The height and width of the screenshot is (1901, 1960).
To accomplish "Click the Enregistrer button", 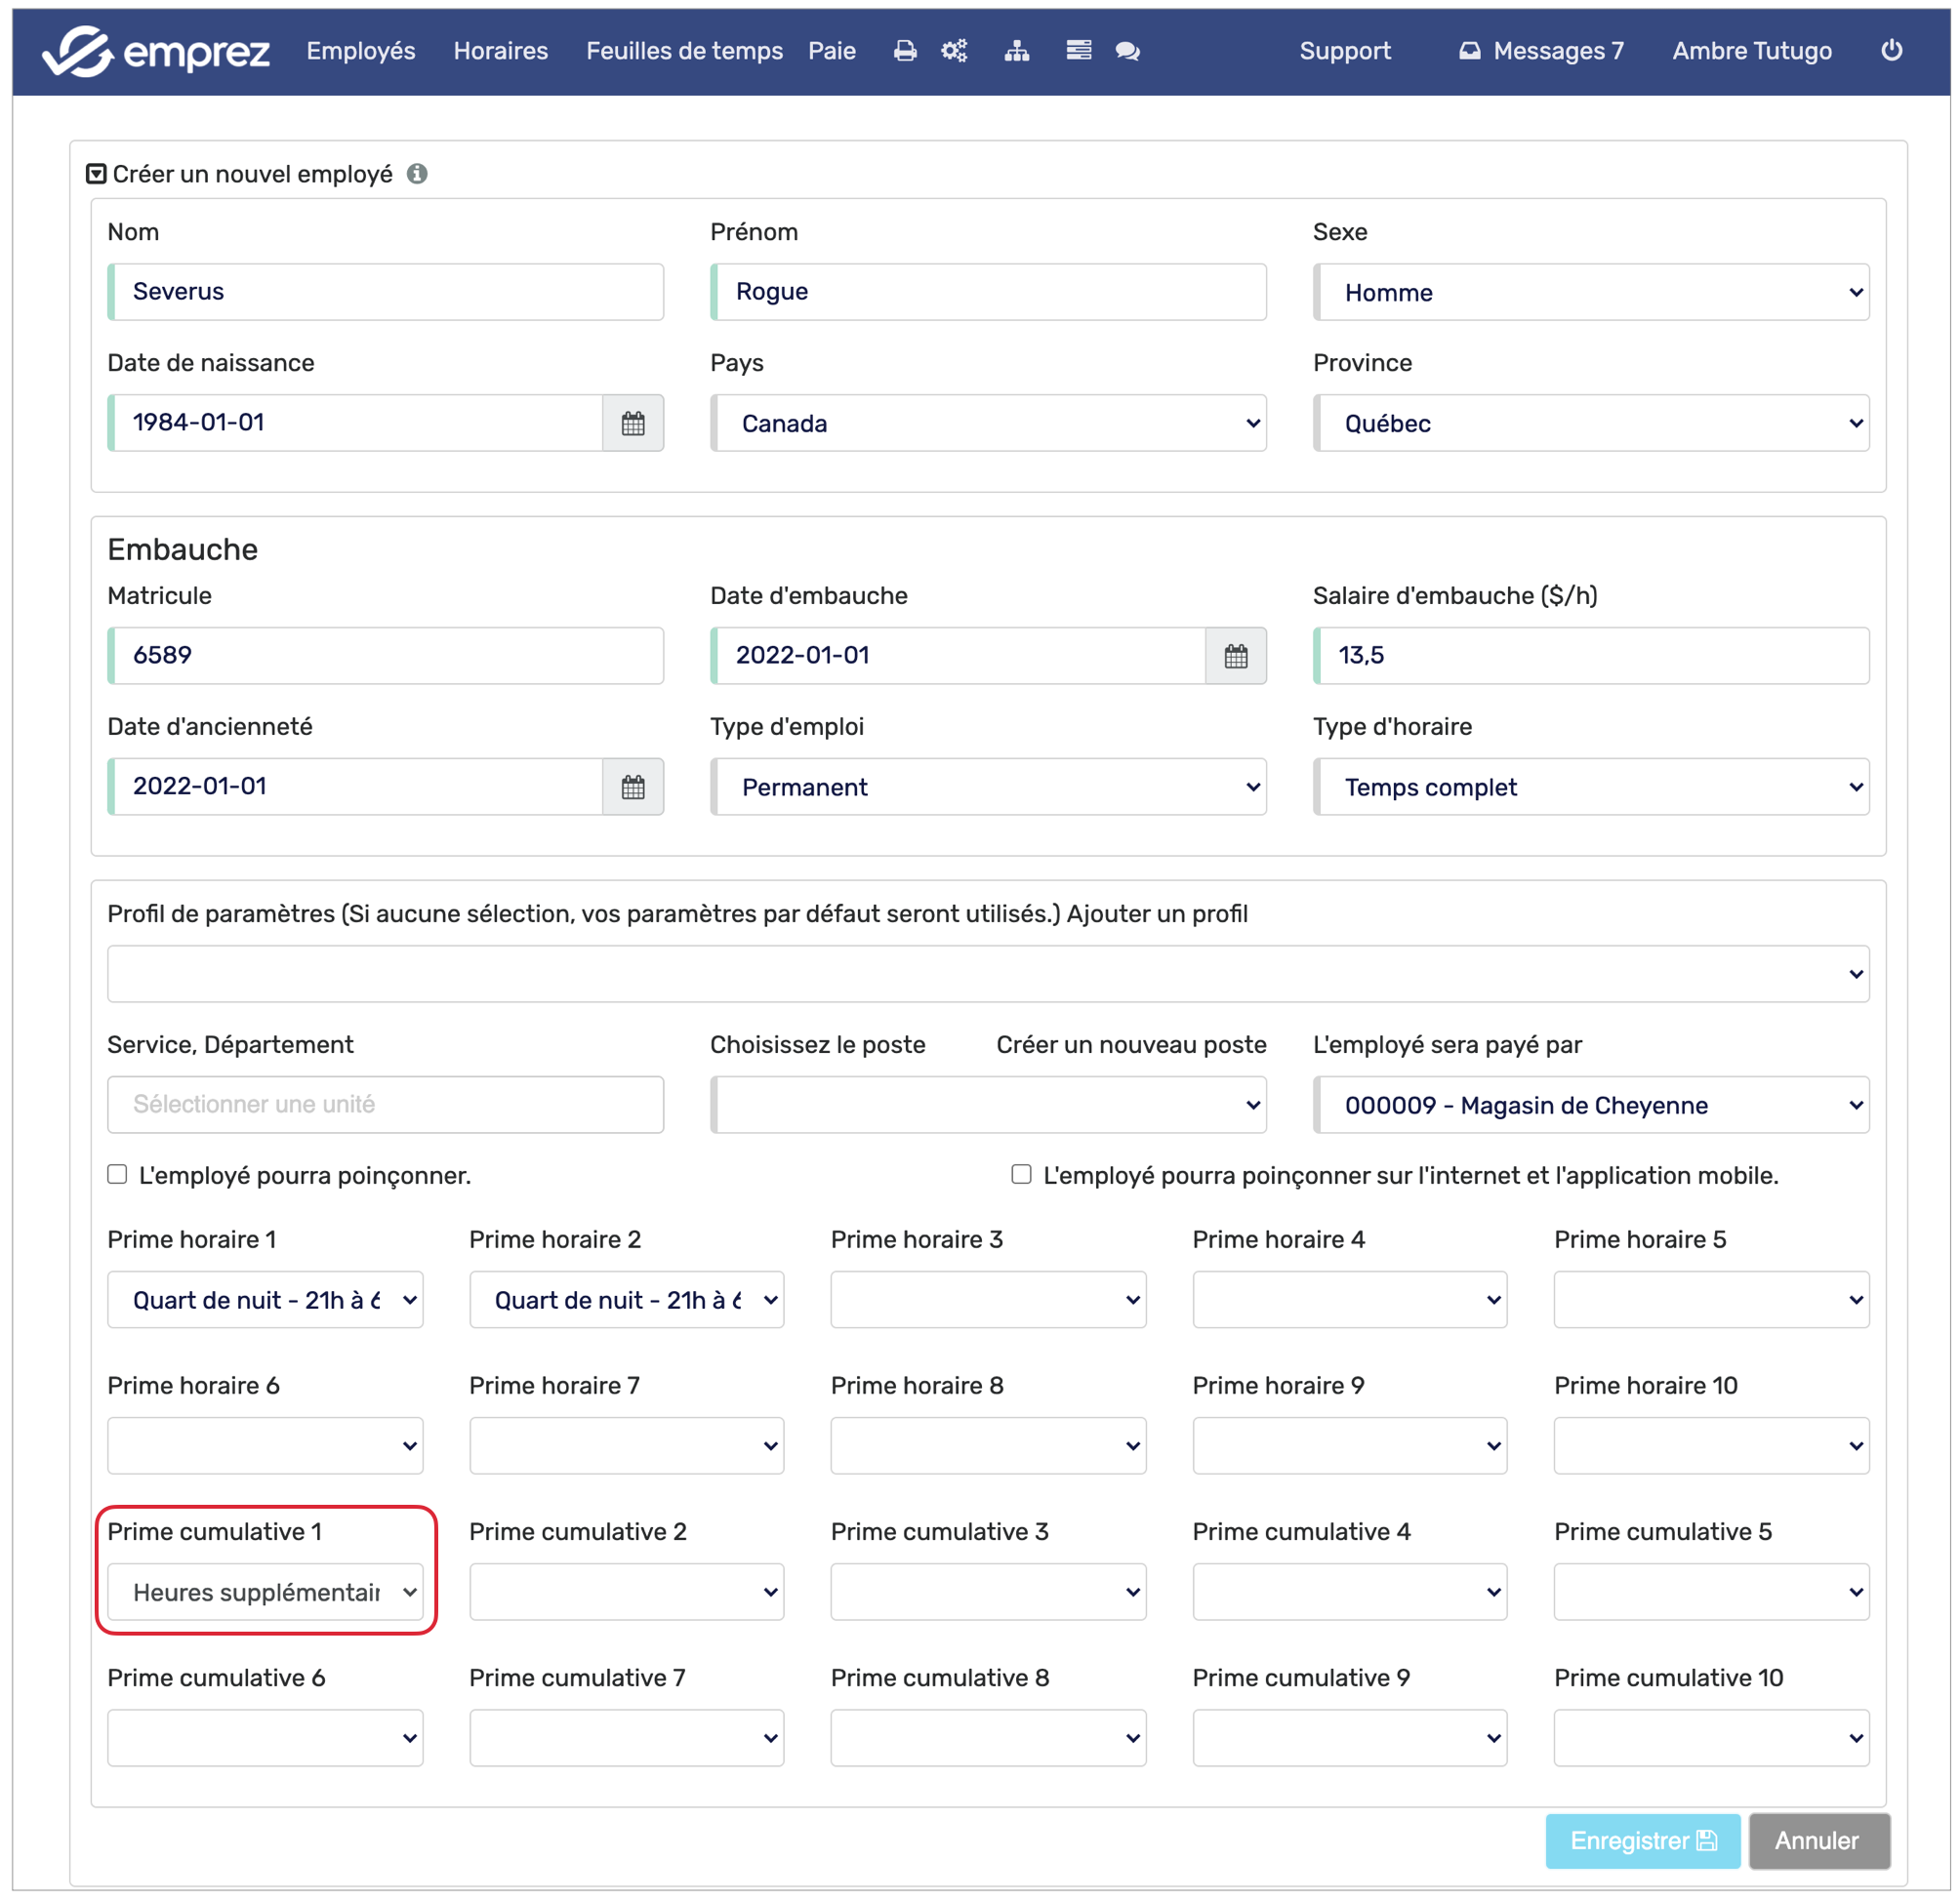I will (1642, 1840).
